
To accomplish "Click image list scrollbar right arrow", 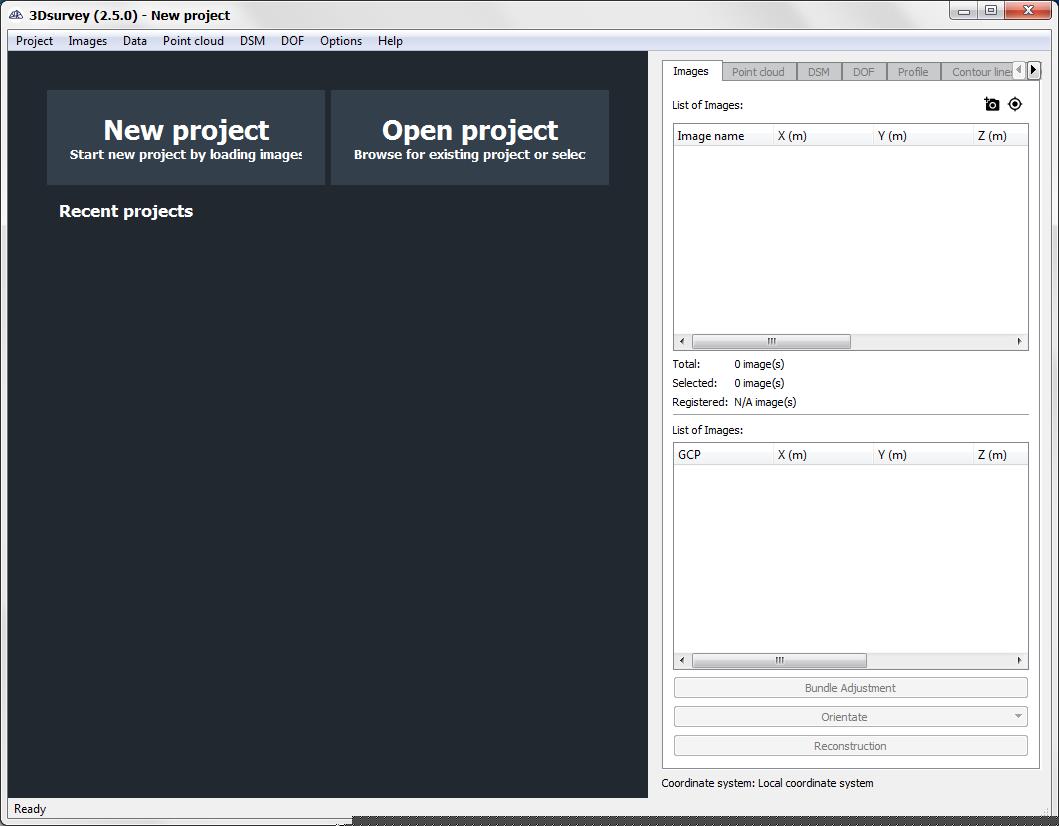I will [x=1019, y=341].
